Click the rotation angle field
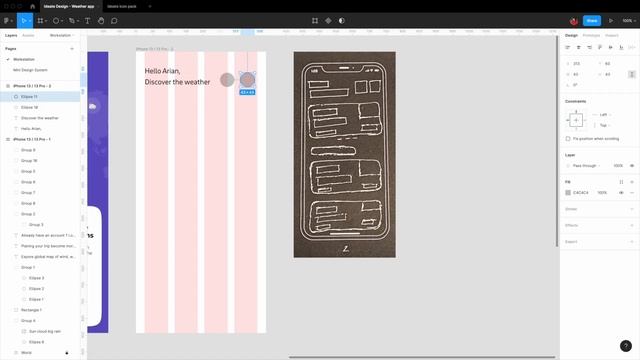The image size is (640, 360). [x=579, y=85]
